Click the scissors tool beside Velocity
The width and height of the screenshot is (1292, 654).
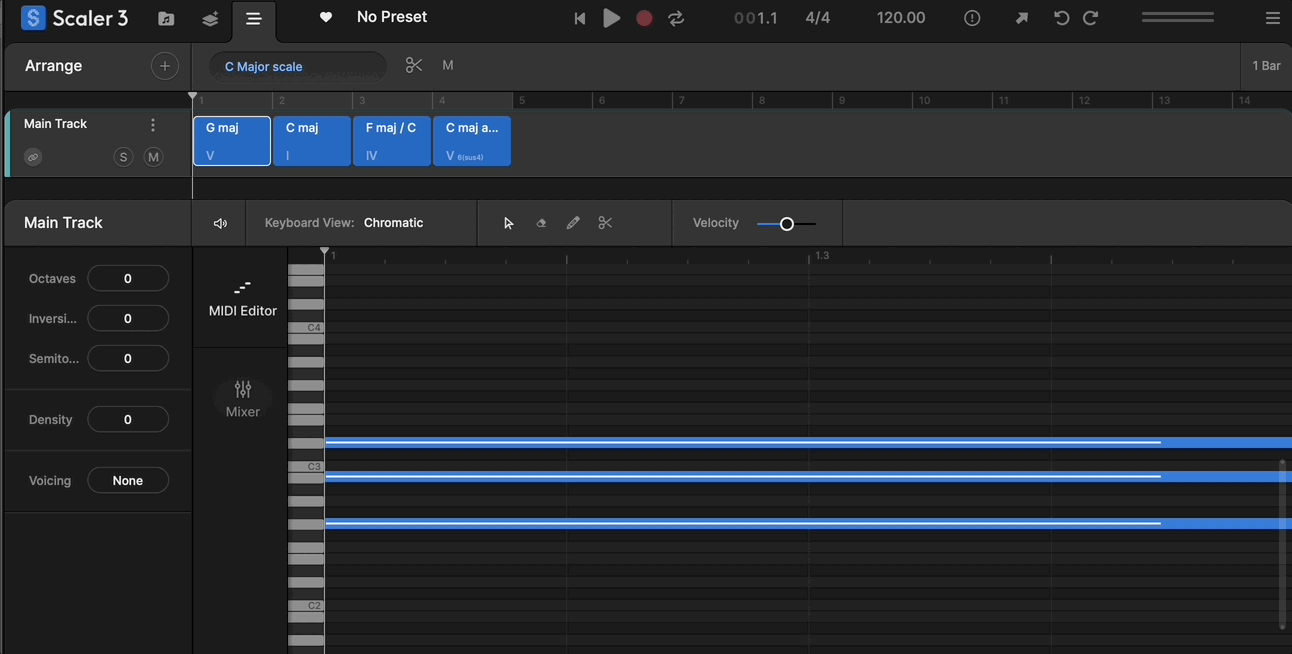pyautogui.click(x=605, y=223)
